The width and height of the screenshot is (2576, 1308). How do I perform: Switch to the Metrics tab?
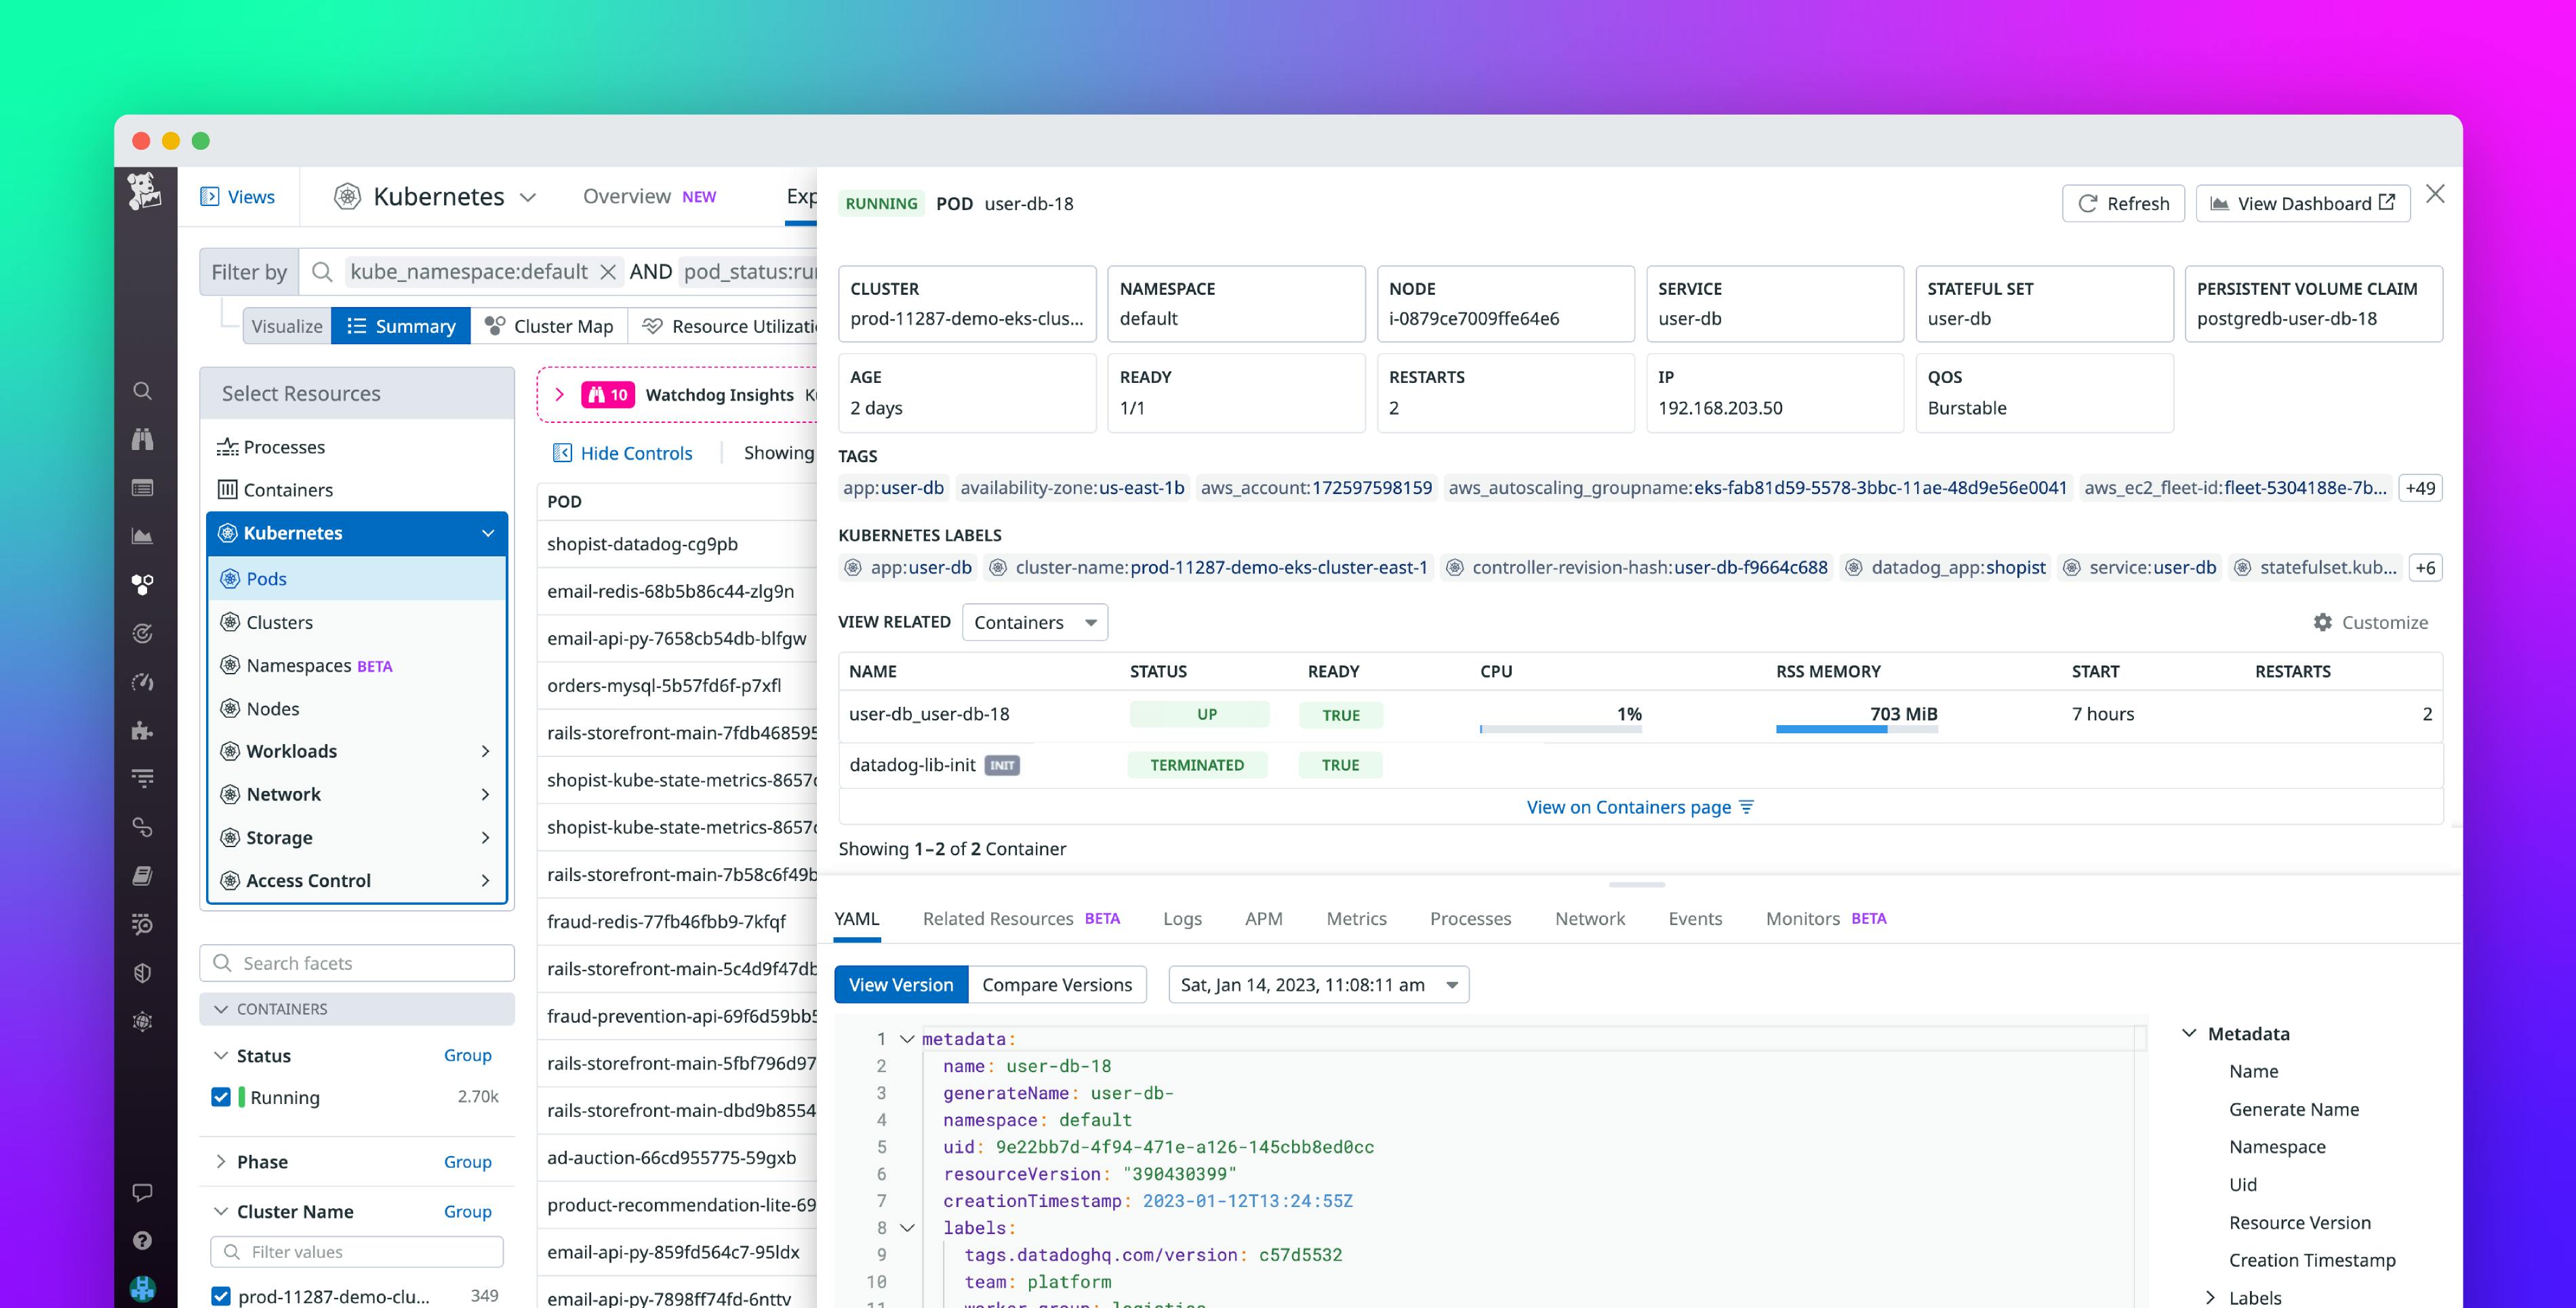point(1357,919)
